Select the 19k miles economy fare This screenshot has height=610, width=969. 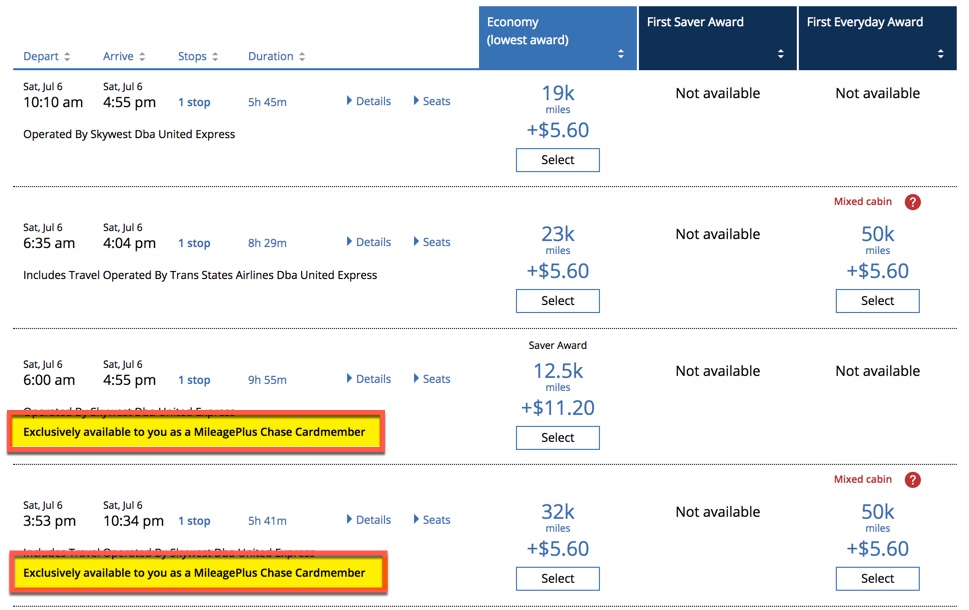point(557,159)
